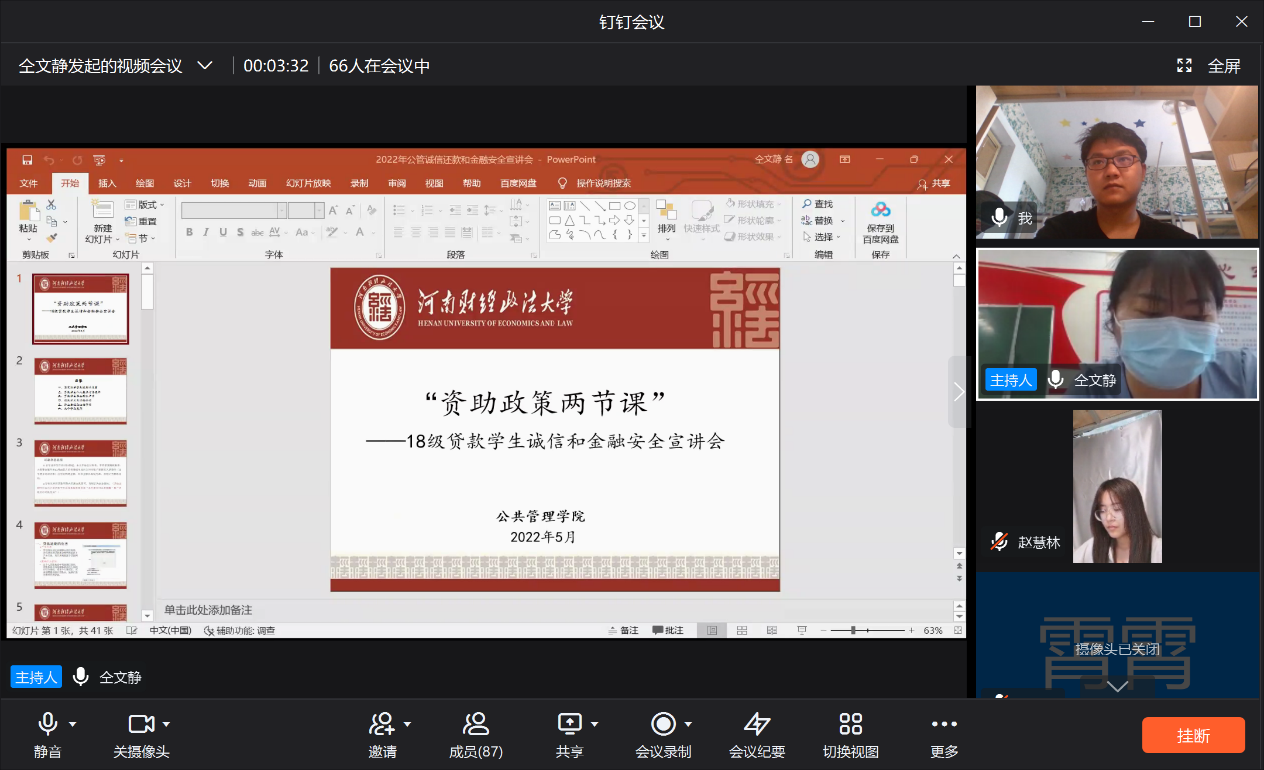Switch to PowerPoint 动画 tab
This screenshot has height=770, width=1264.
pos(258,183)
